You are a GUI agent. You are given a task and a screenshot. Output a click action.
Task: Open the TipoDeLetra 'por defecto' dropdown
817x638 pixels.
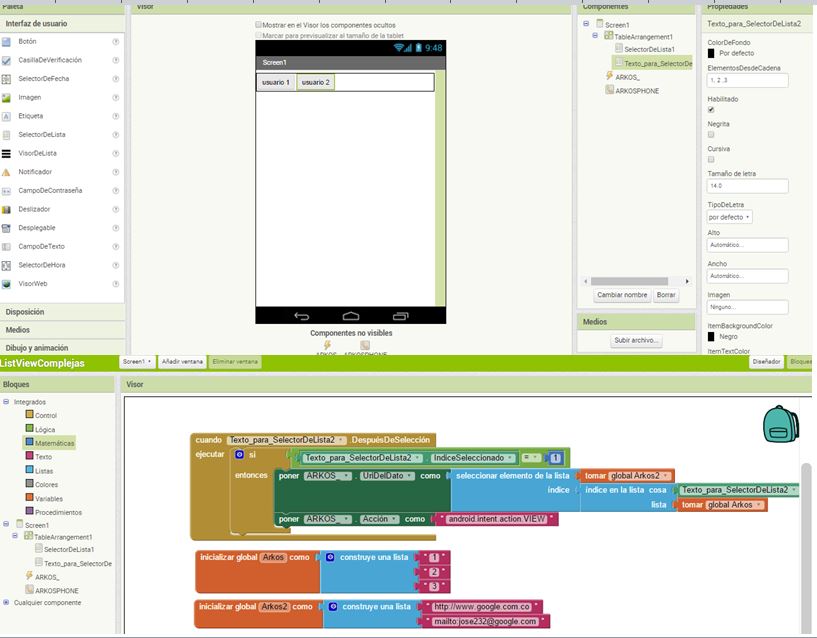(729, 217)
